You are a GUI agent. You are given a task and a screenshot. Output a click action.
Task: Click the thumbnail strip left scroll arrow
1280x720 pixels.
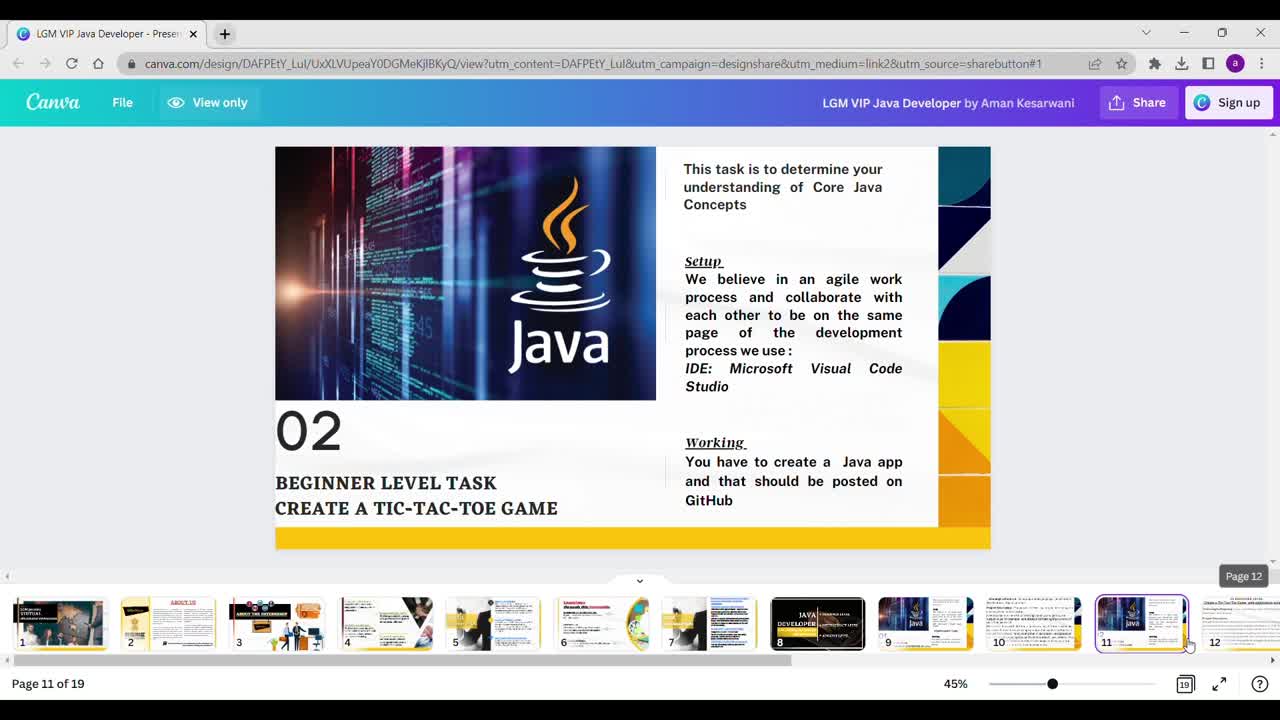(5, 660)
